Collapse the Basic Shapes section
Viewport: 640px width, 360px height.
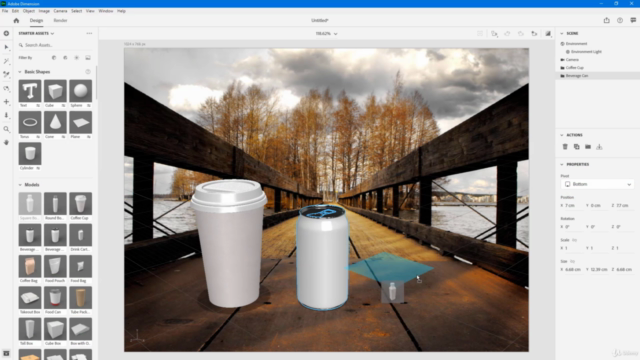click(20, 72)
